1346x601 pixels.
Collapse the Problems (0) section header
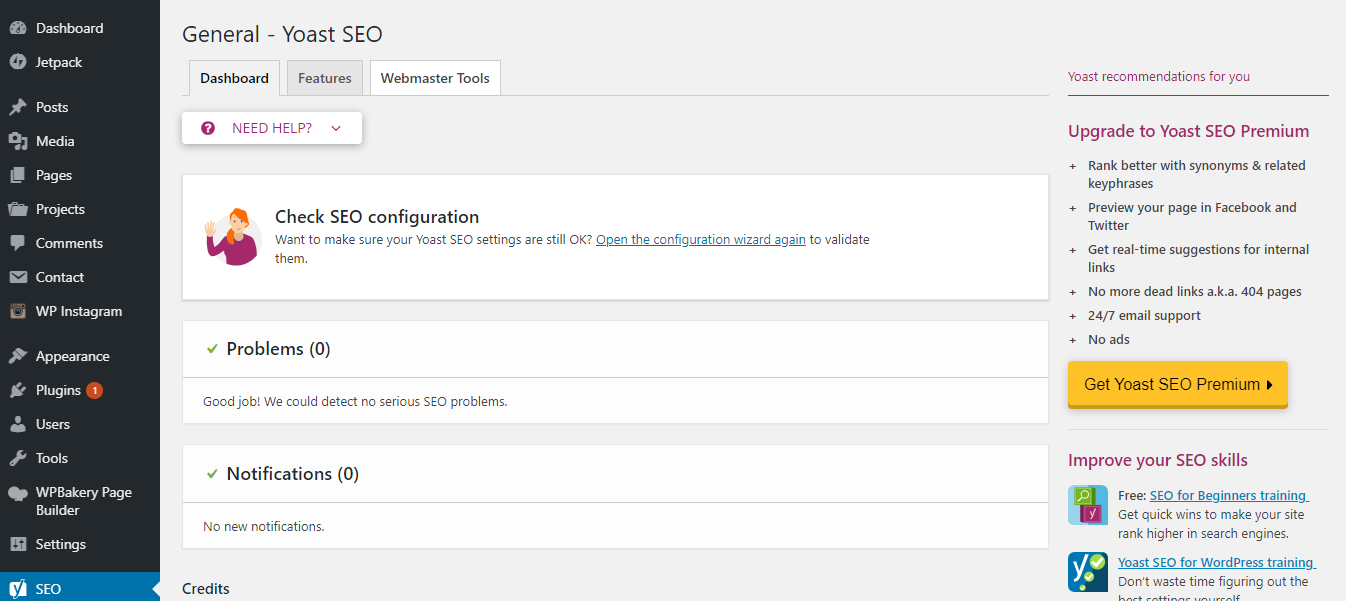tap(615, 349)
